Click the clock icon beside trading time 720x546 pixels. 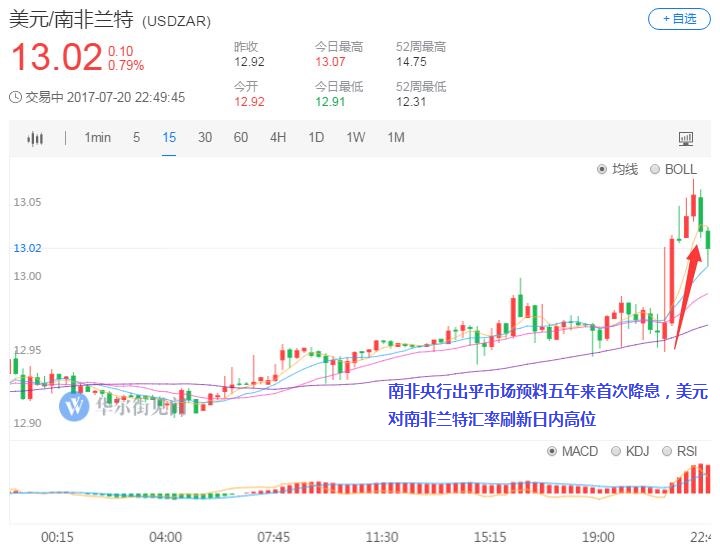click(x=15, y=97)
